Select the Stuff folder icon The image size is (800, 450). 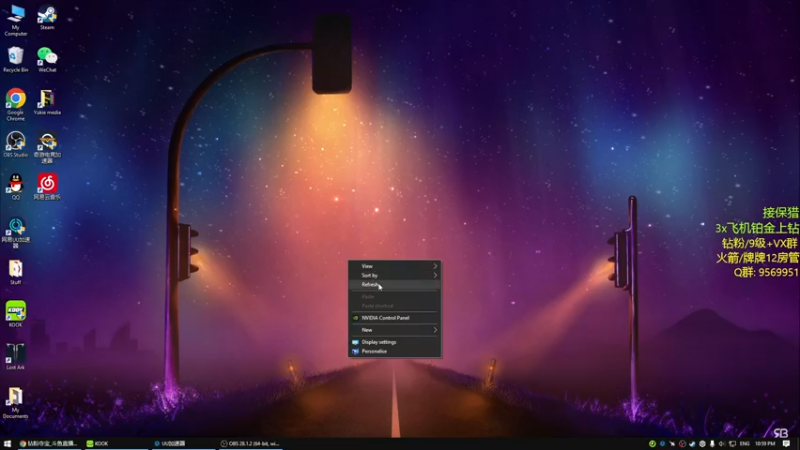click(16, 272)
